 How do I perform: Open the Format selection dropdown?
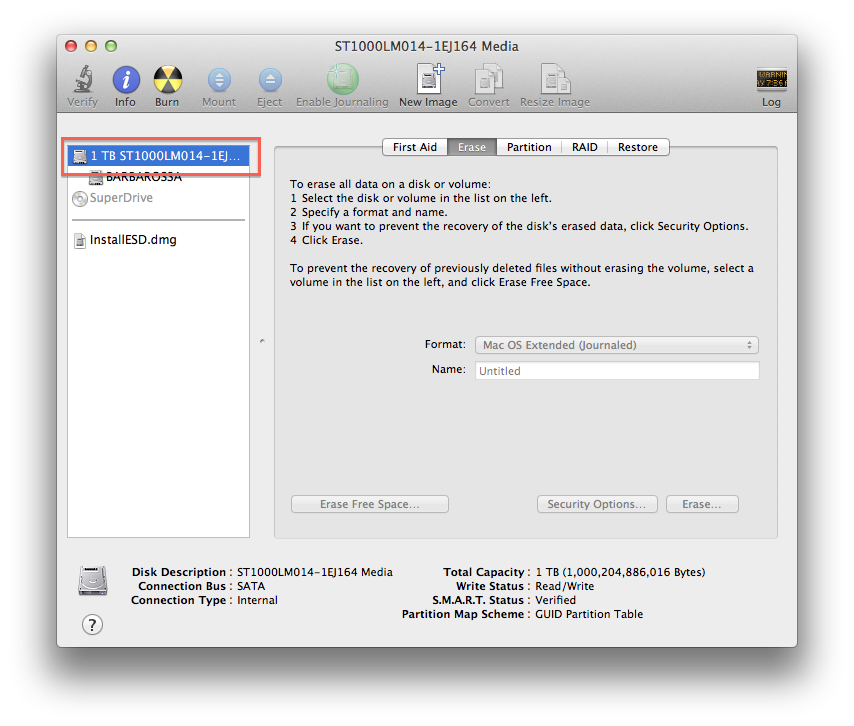pos(616,344)
